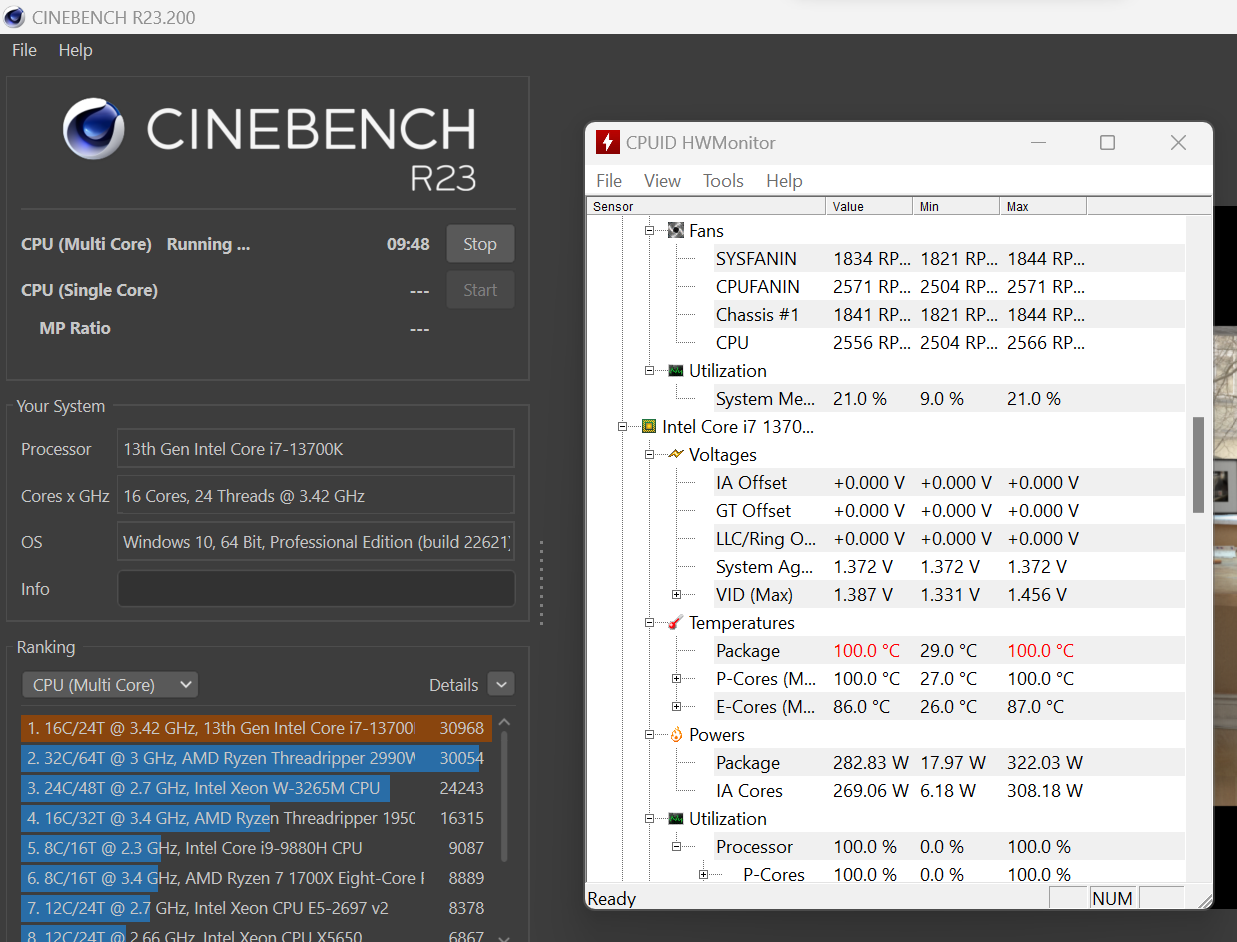Click the Temperatures thermometer icon
1237x942 pixels.
tap(676, 622)
